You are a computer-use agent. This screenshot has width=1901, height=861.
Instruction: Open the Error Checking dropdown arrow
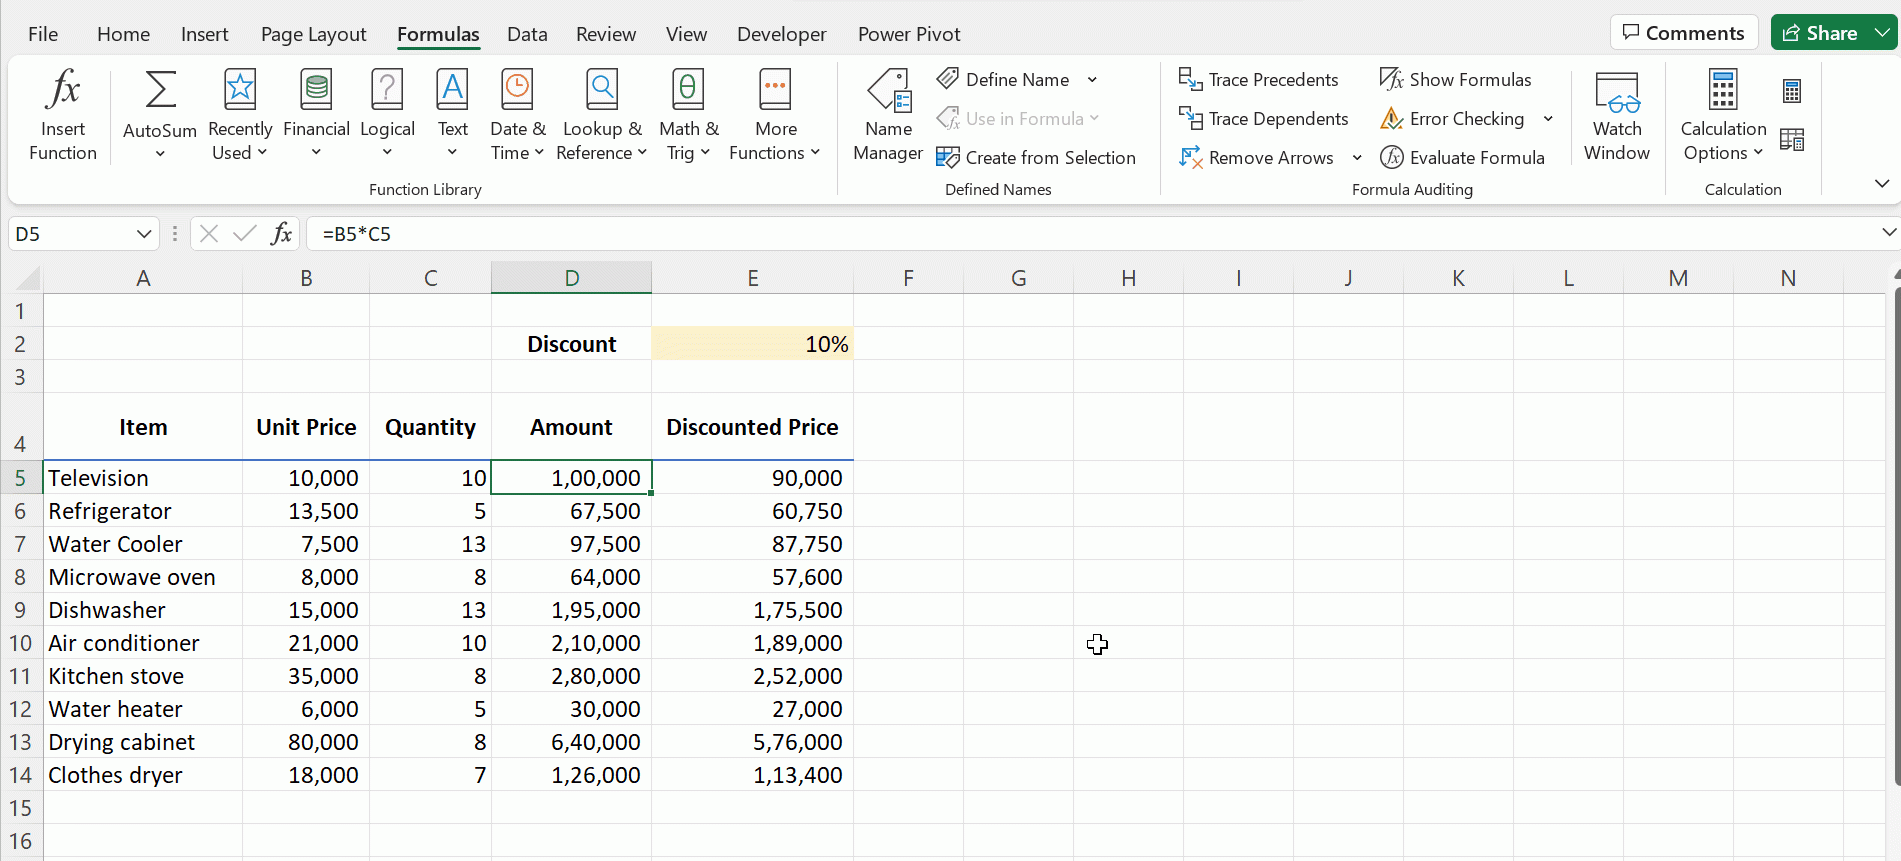click(1548, 119)
